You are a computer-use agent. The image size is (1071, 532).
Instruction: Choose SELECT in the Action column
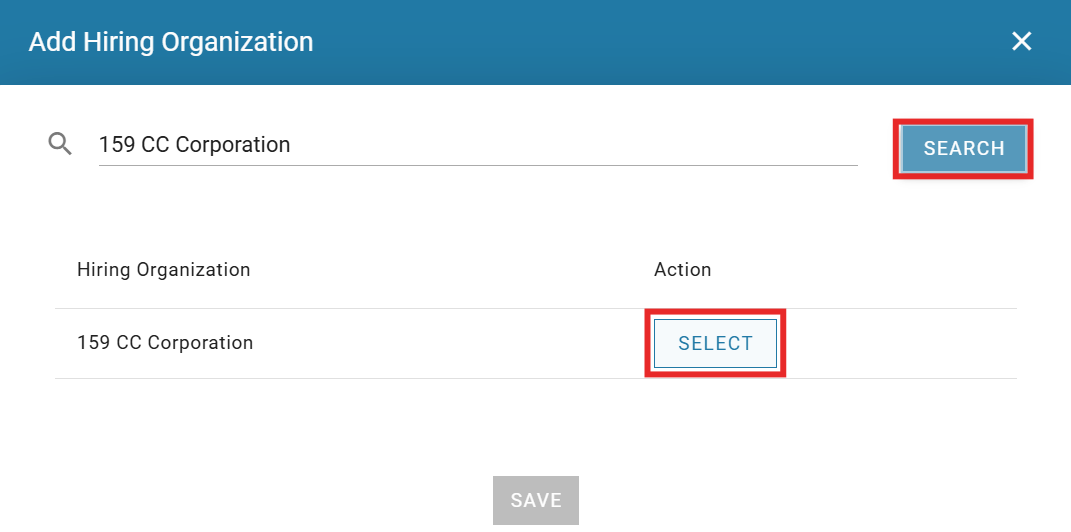point(715,343)
